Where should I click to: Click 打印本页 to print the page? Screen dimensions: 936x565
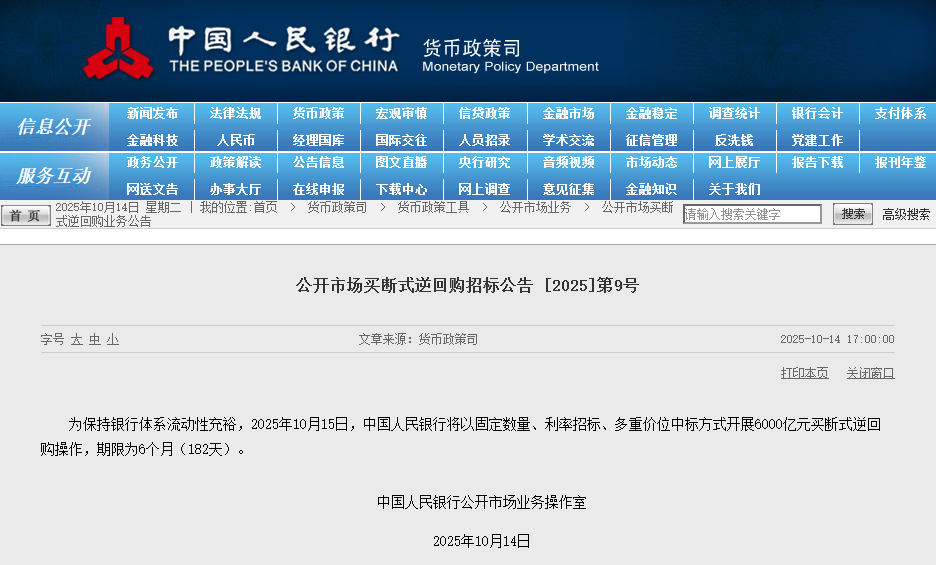[804, 373]
